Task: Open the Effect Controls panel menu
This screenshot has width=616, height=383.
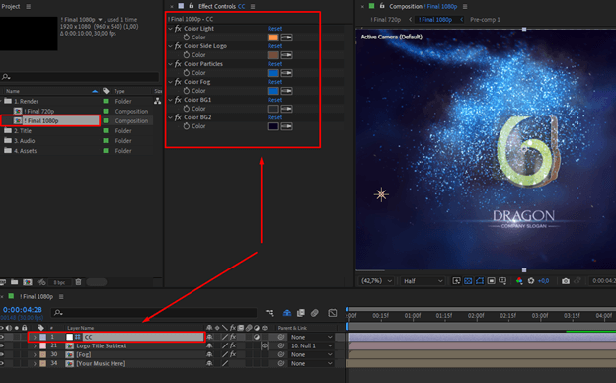Action: tap(253, 6)
